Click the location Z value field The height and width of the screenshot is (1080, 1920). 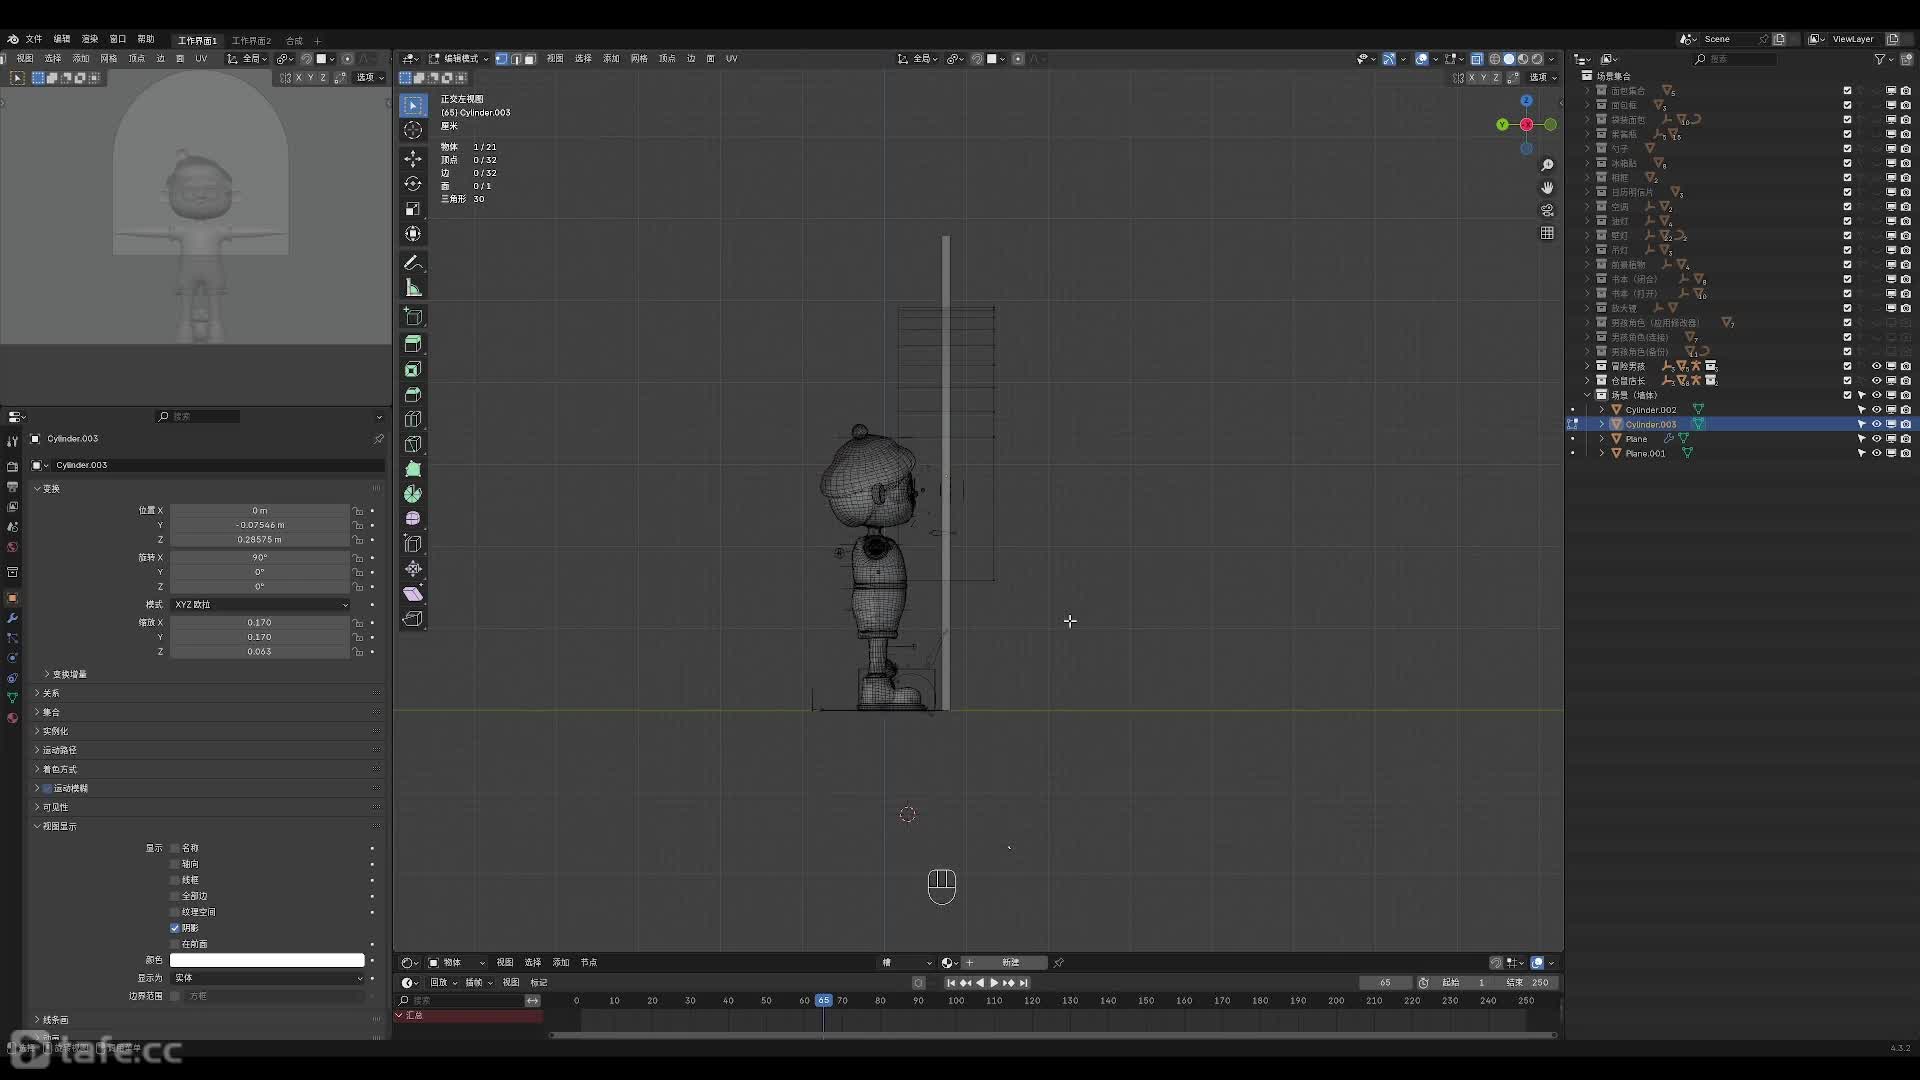click(x=259, y=540)
